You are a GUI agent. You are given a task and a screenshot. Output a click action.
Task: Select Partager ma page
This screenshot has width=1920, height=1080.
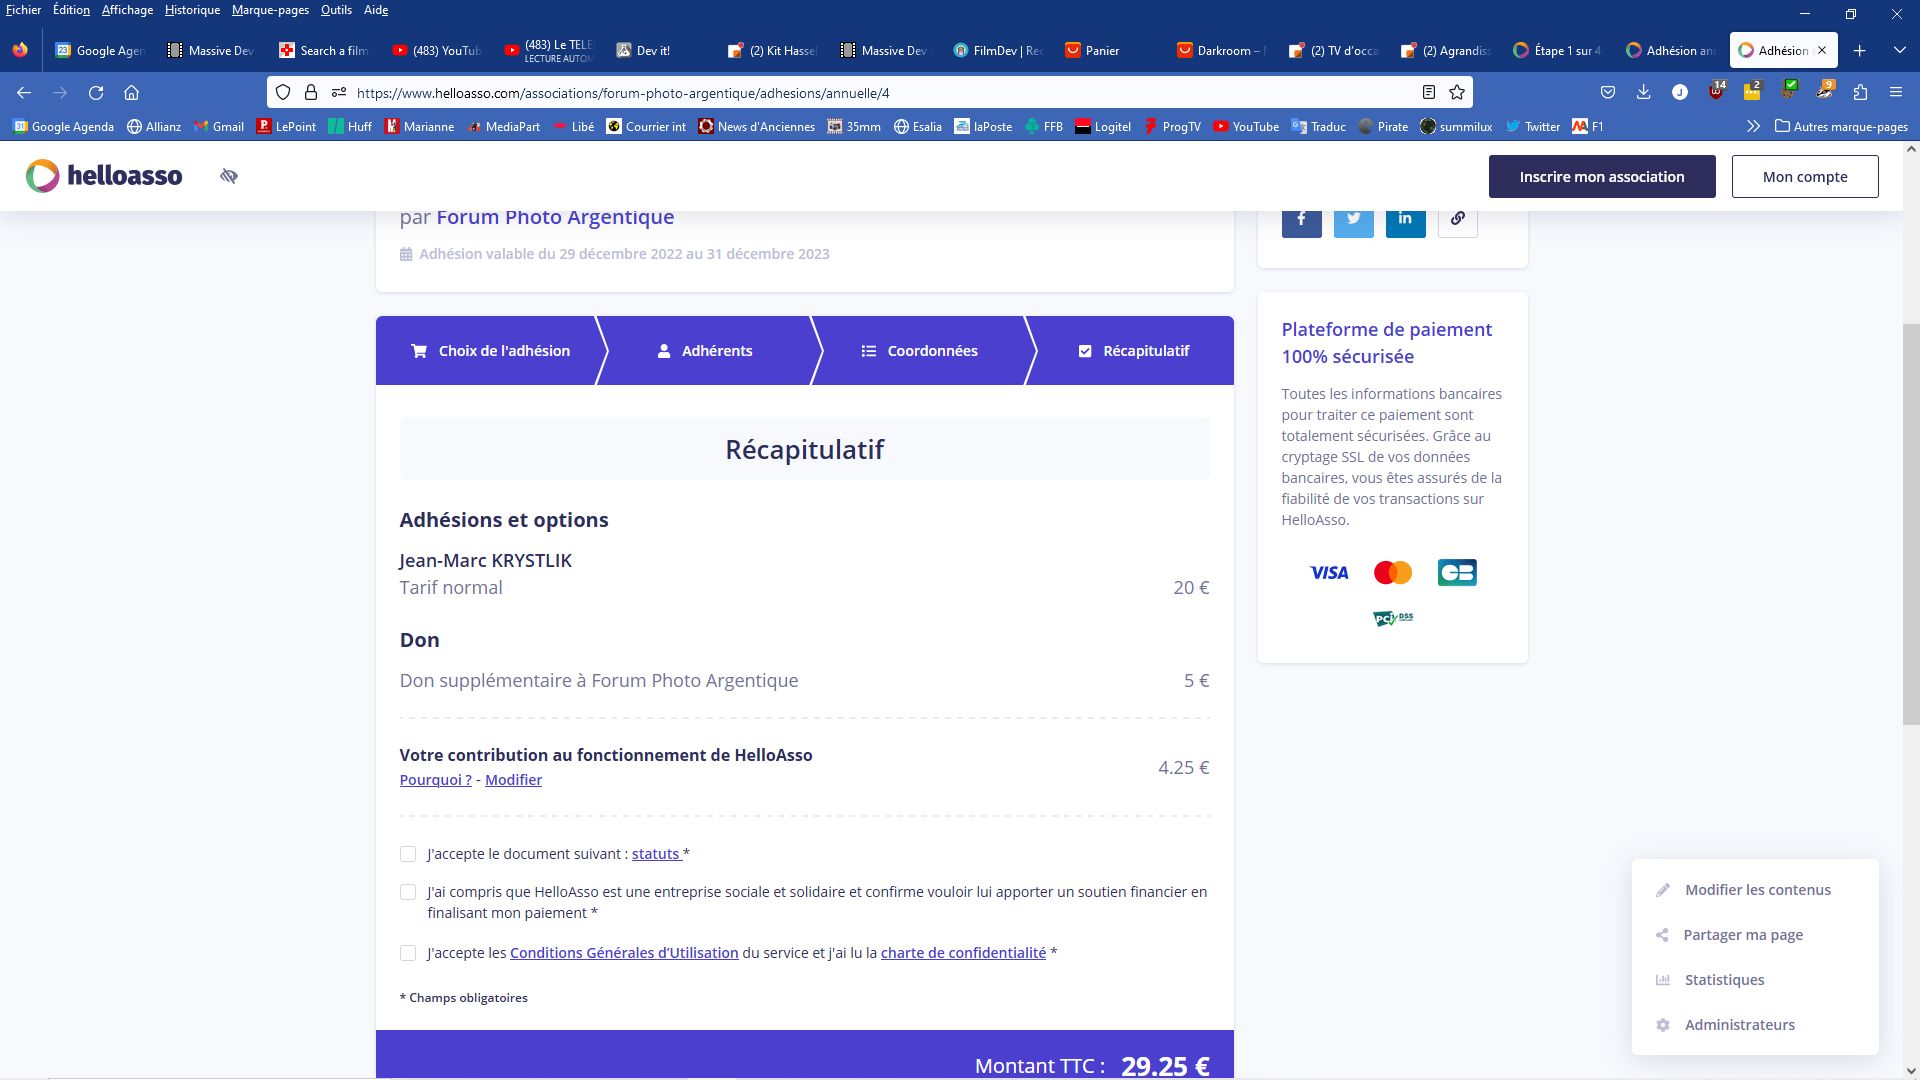[x=1730, y=935]
